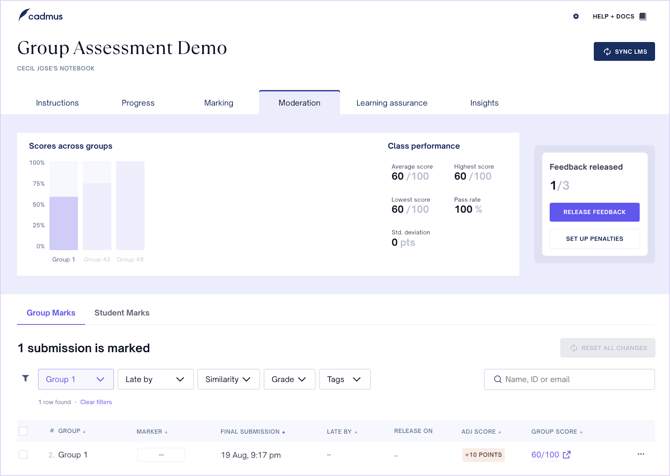Expand the Tags filter dropdown
Screen dimensions: 670x476
tap(344, 379)
